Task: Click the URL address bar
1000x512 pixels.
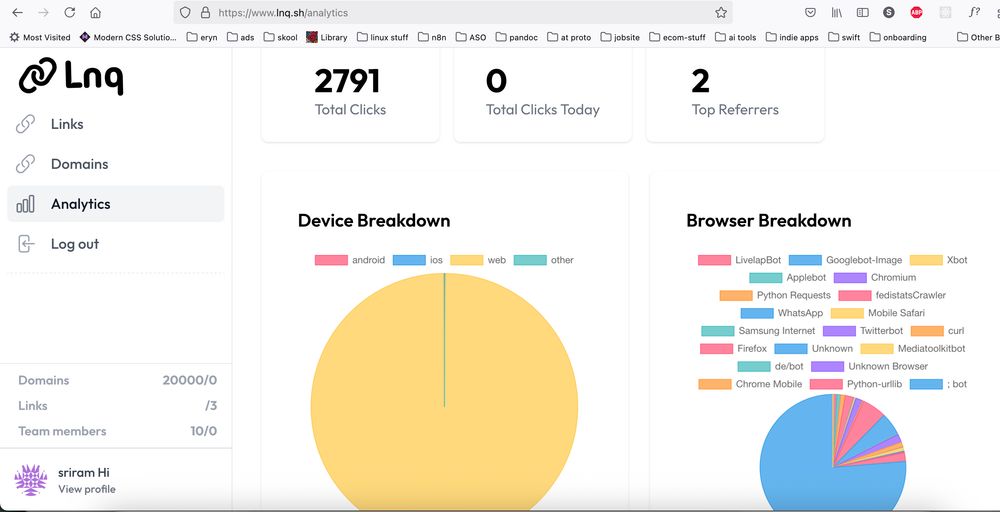Action: click(x=453, y=12)
